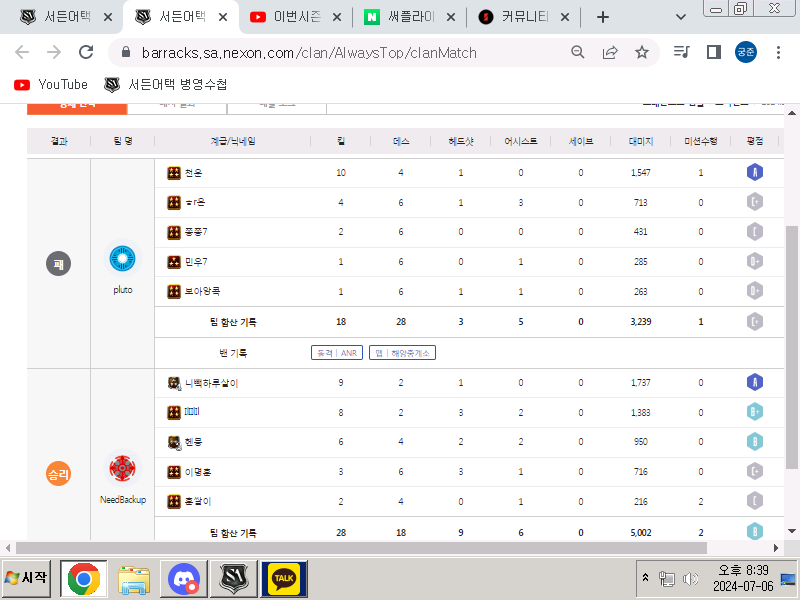
Task: Bookmark this page with the star icon
Action: point(642,52)
